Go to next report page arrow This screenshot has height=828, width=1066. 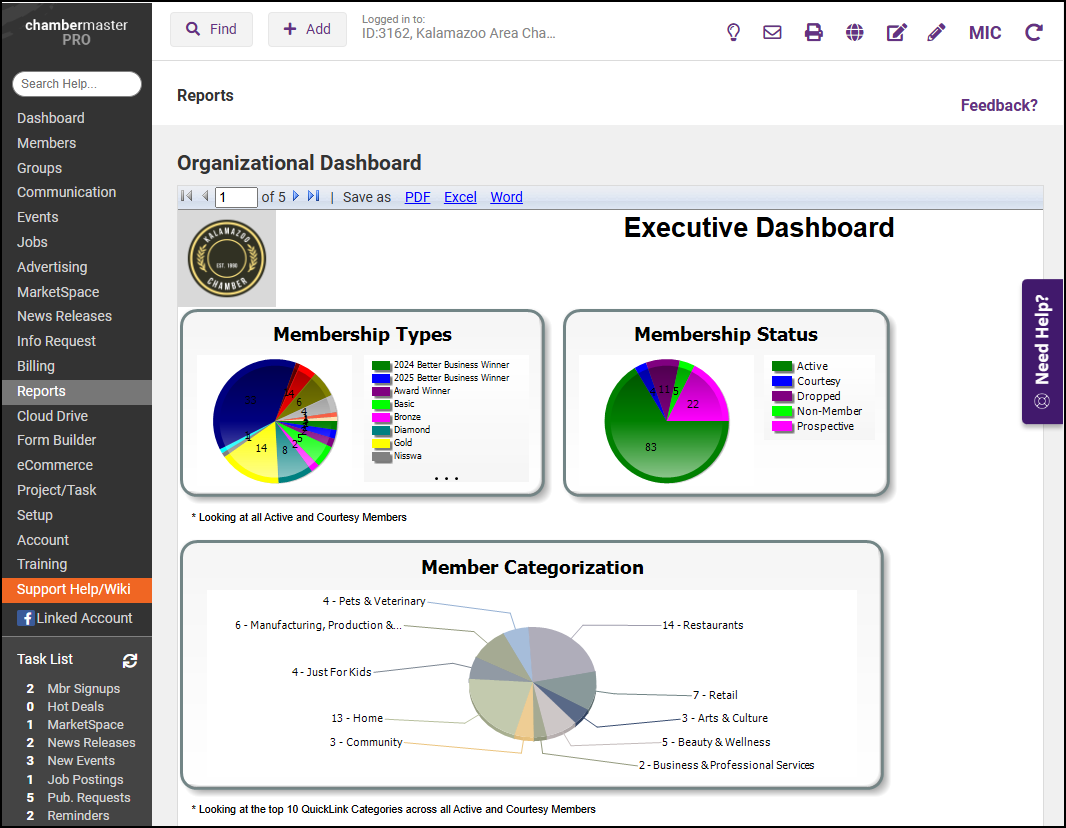click(x=296, y=197)
